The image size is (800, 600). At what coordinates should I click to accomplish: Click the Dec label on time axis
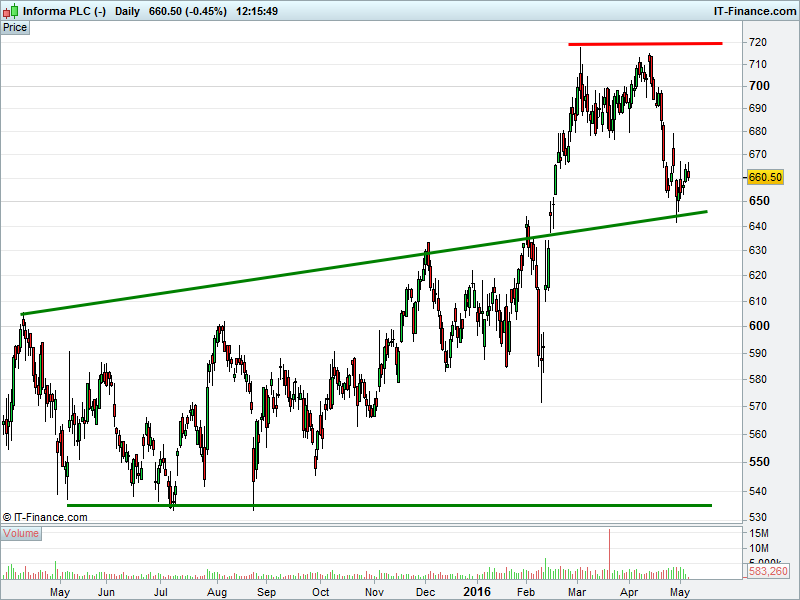point(425,592)
